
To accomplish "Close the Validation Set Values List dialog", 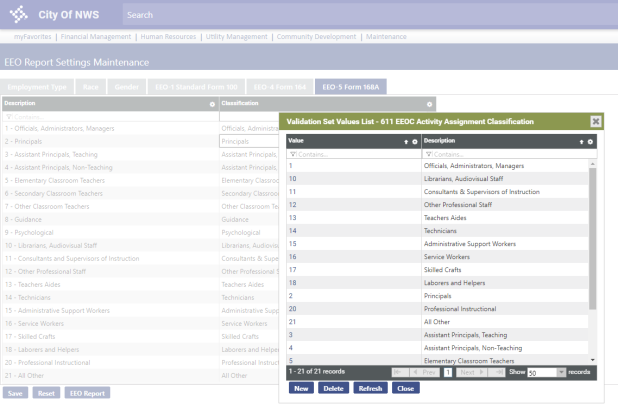I will (596, 121).
